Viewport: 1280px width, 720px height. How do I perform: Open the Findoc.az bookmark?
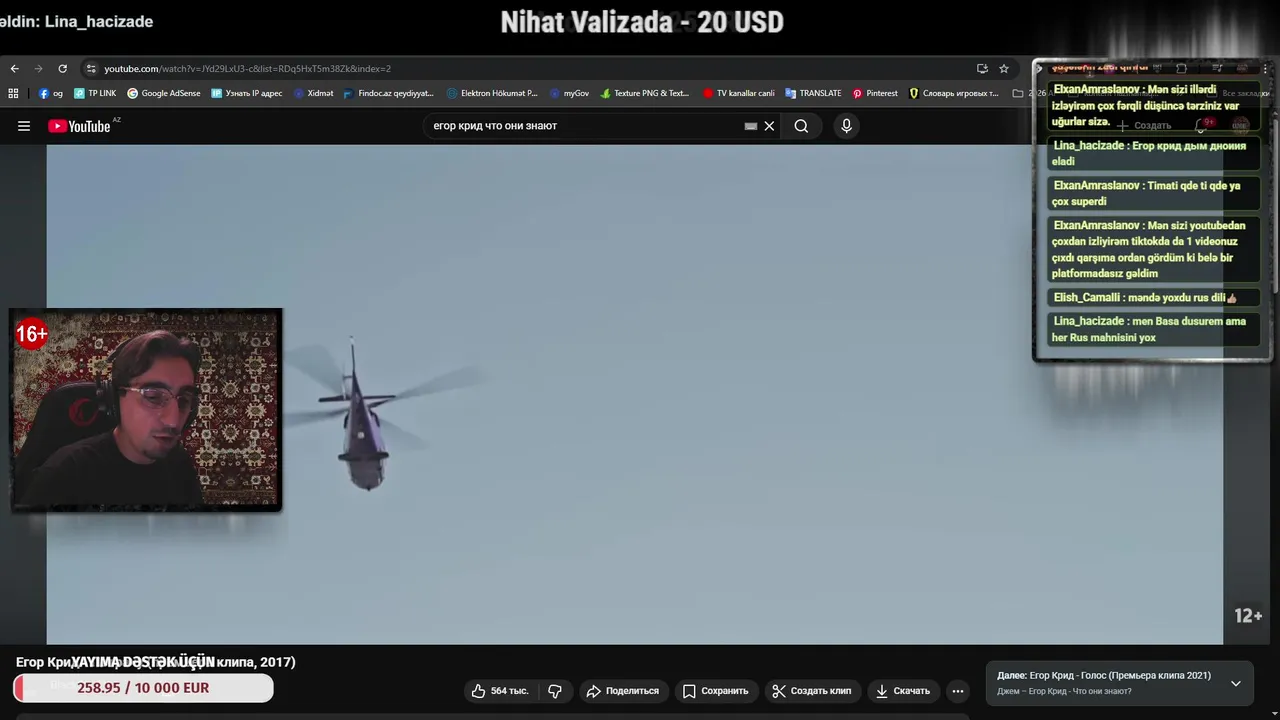388,93
